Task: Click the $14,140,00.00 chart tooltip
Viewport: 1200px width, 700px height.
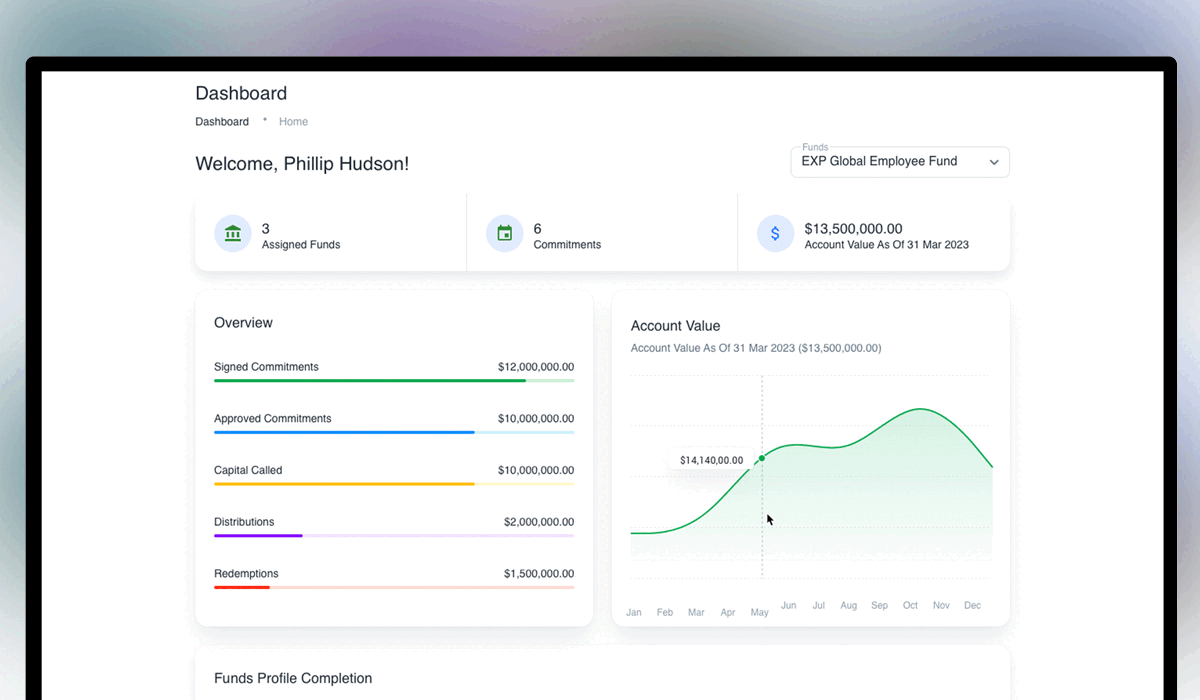Action: (x=712, y=461)
